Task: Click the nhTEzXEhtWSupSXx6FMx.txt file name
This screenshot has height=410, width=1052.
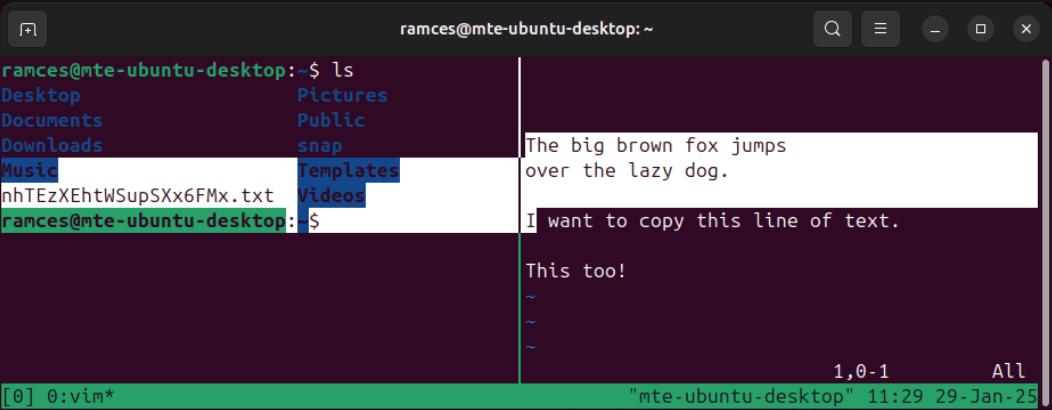Action: (138, 196)
